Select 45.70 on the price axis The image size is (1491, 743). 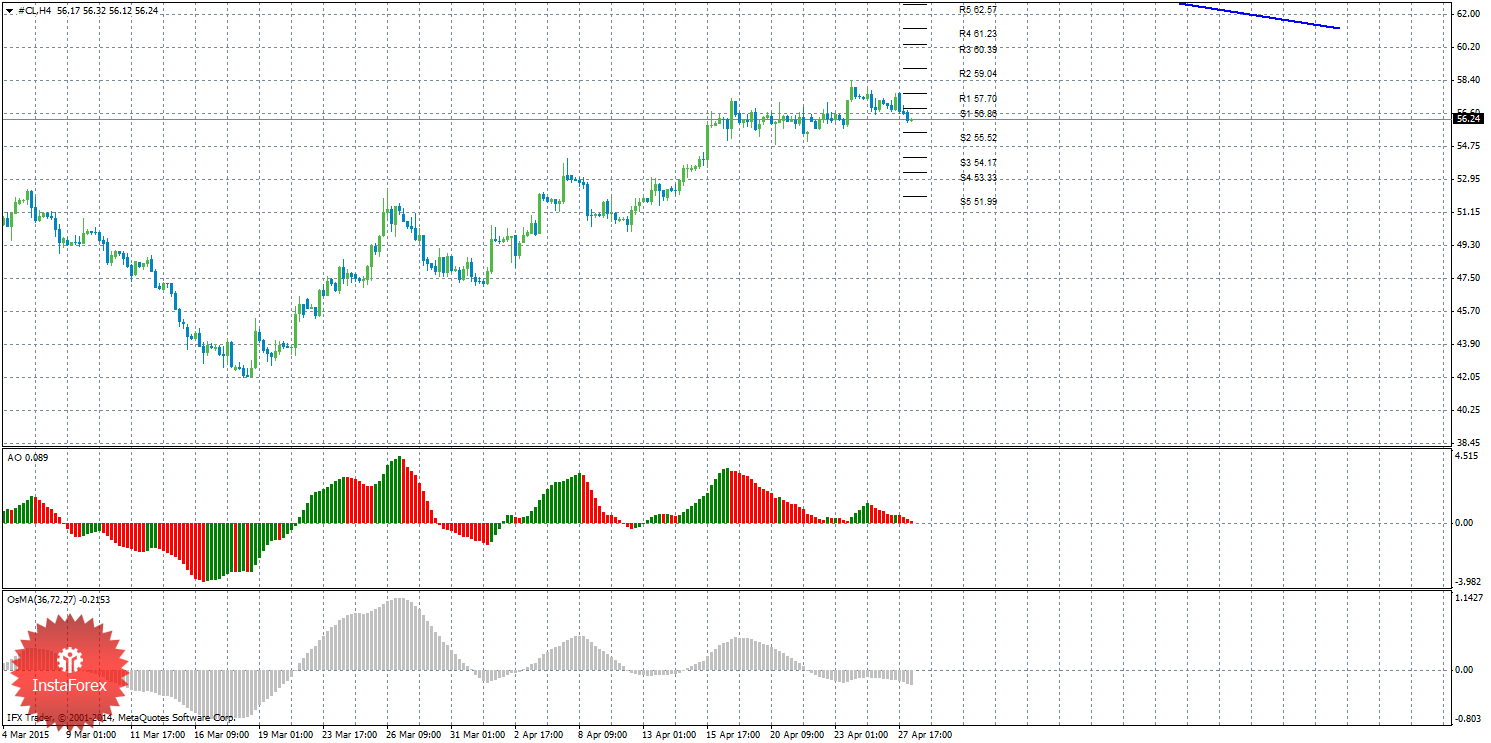(1468, 311)
